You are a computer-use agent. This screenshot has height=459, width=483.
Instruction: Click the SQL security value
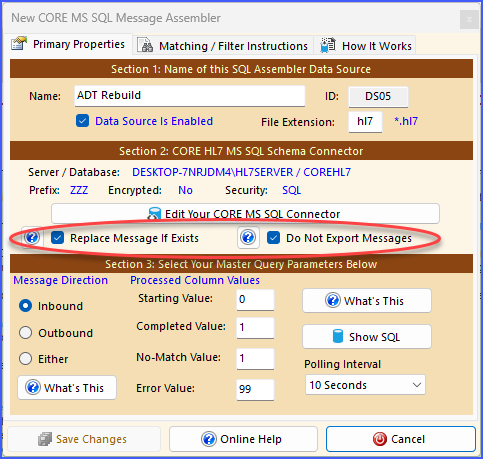pyautogui.click(x=292, y=190)
